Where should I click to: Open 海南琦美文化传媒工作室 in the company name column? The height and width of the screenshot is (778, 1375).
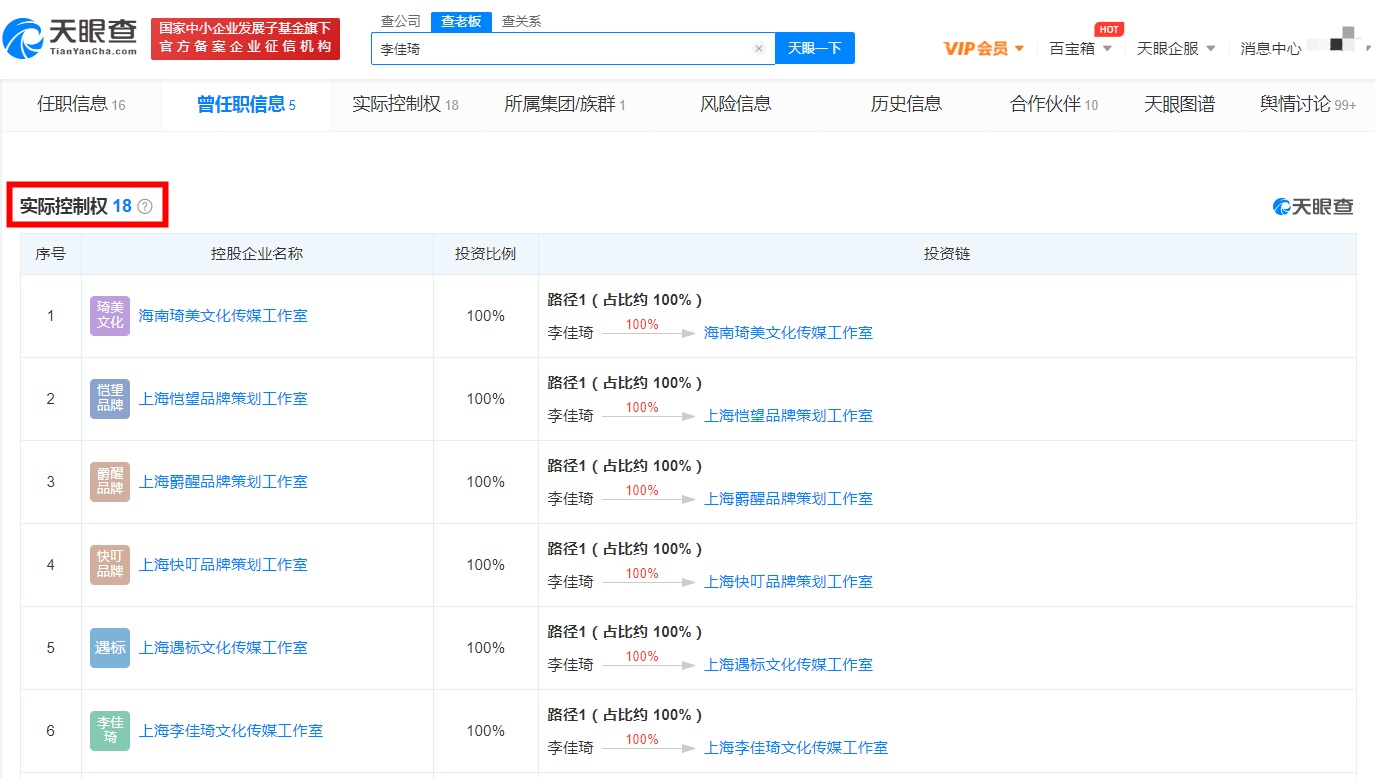(x=223, y=316)
